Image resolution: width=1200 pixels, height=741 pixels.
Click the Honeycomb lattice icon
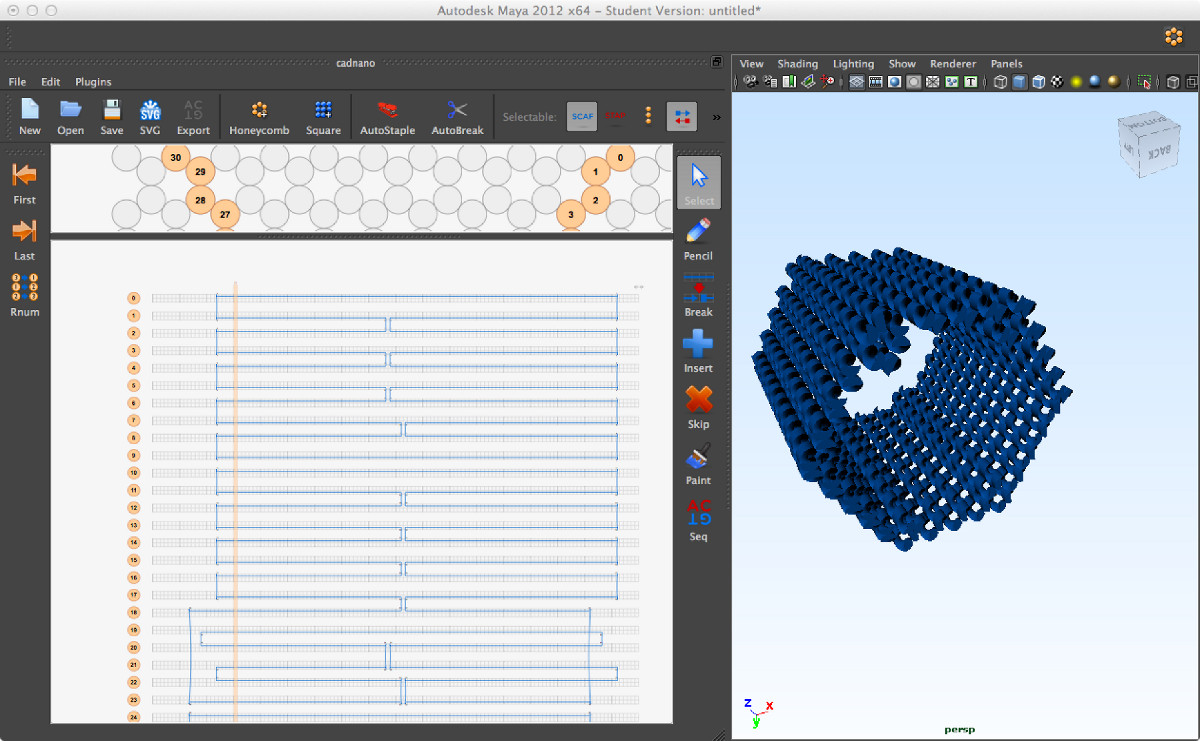(259, 111)
